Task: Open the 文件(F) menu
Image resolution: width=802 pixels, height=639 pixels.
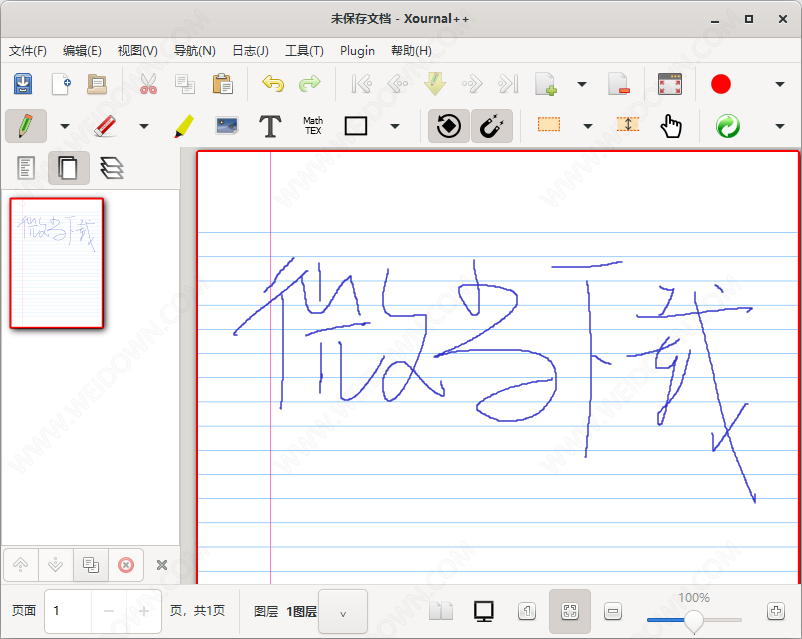Action: [28, 51]
